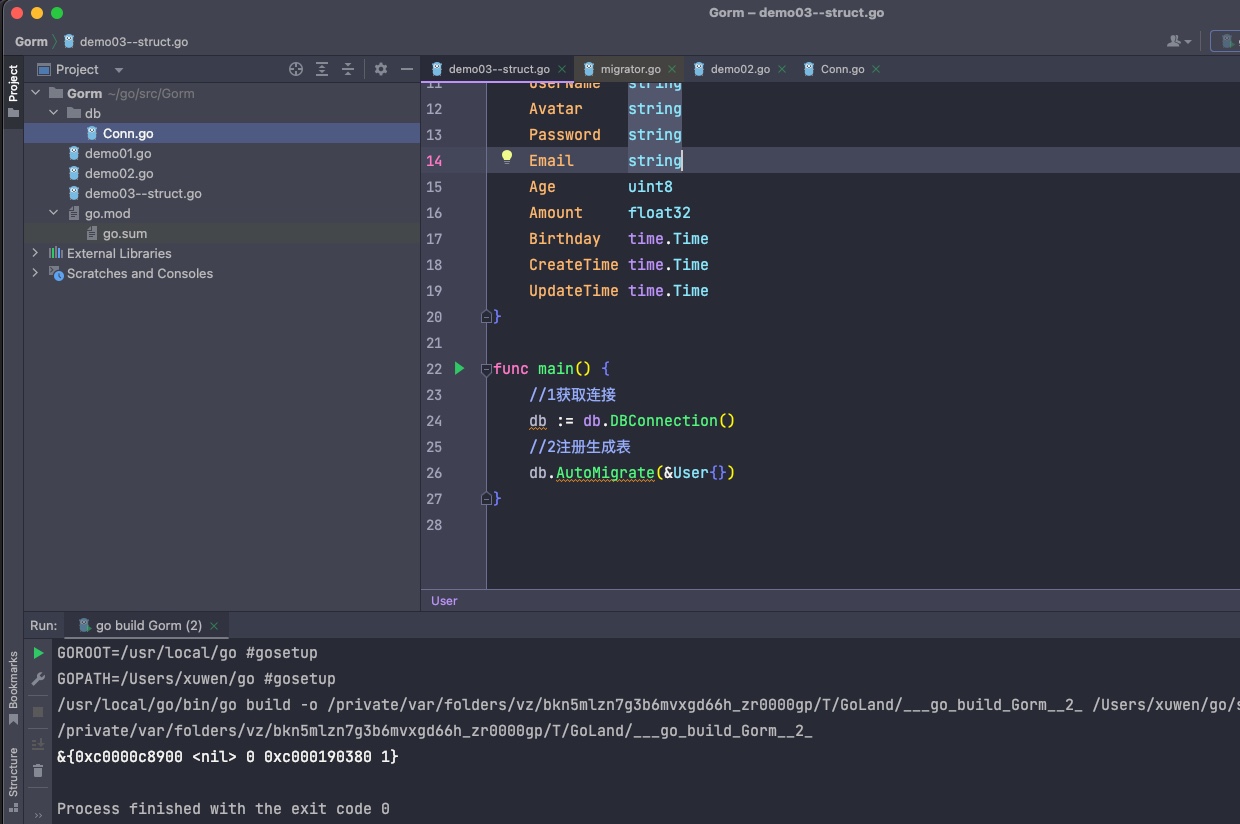Fold the struct at closing brace line 20

487,317
